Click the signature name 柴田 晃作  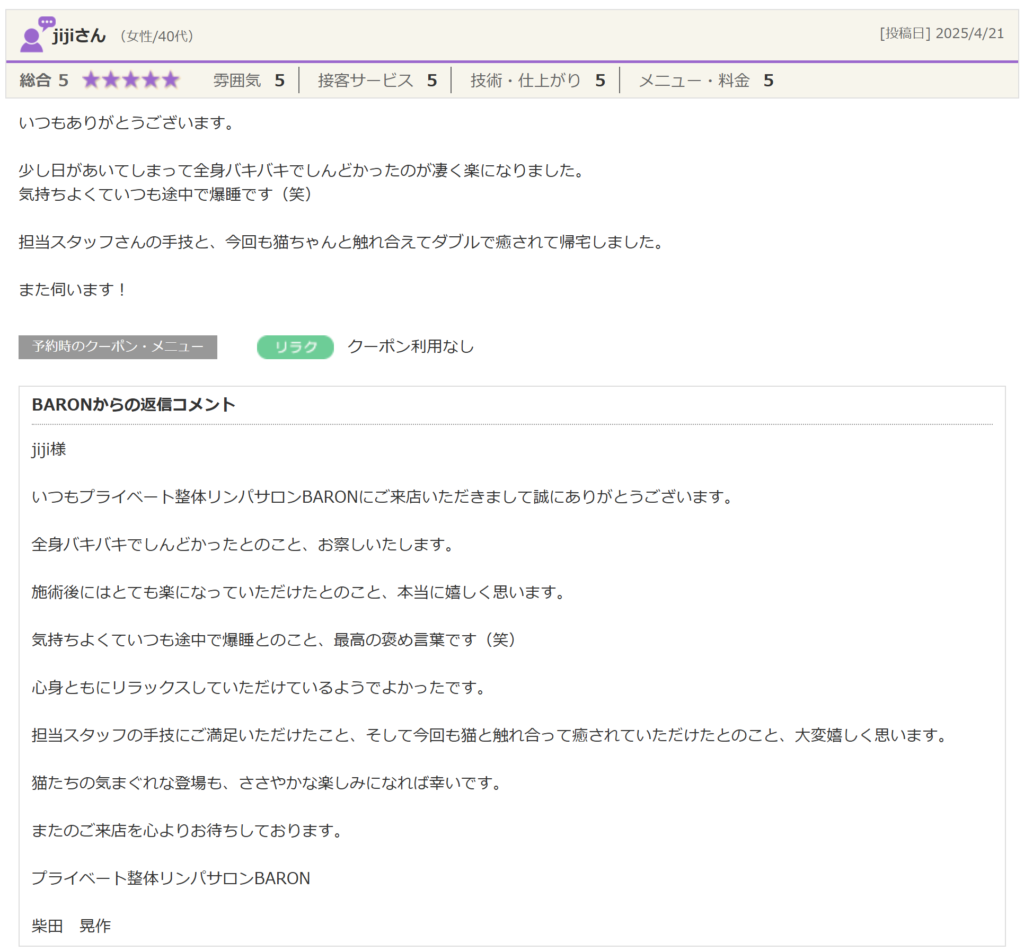71,926
